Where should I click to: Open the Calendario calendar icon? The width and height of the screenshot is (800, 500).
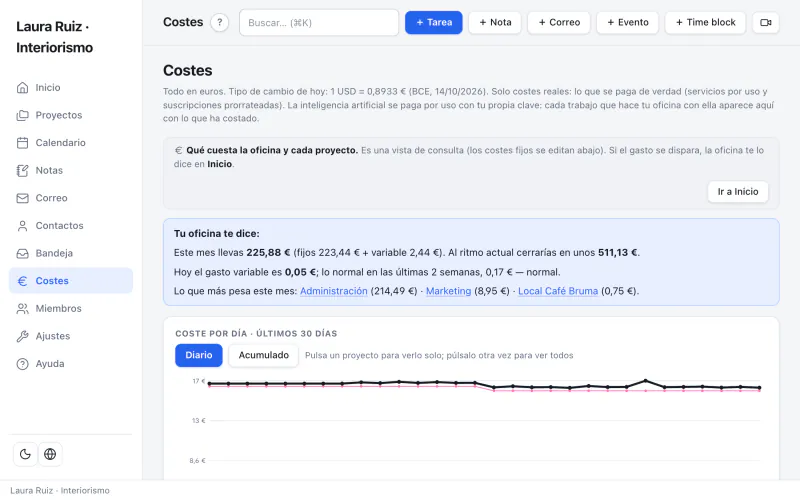pyautogui.click(x=22, y=143)
